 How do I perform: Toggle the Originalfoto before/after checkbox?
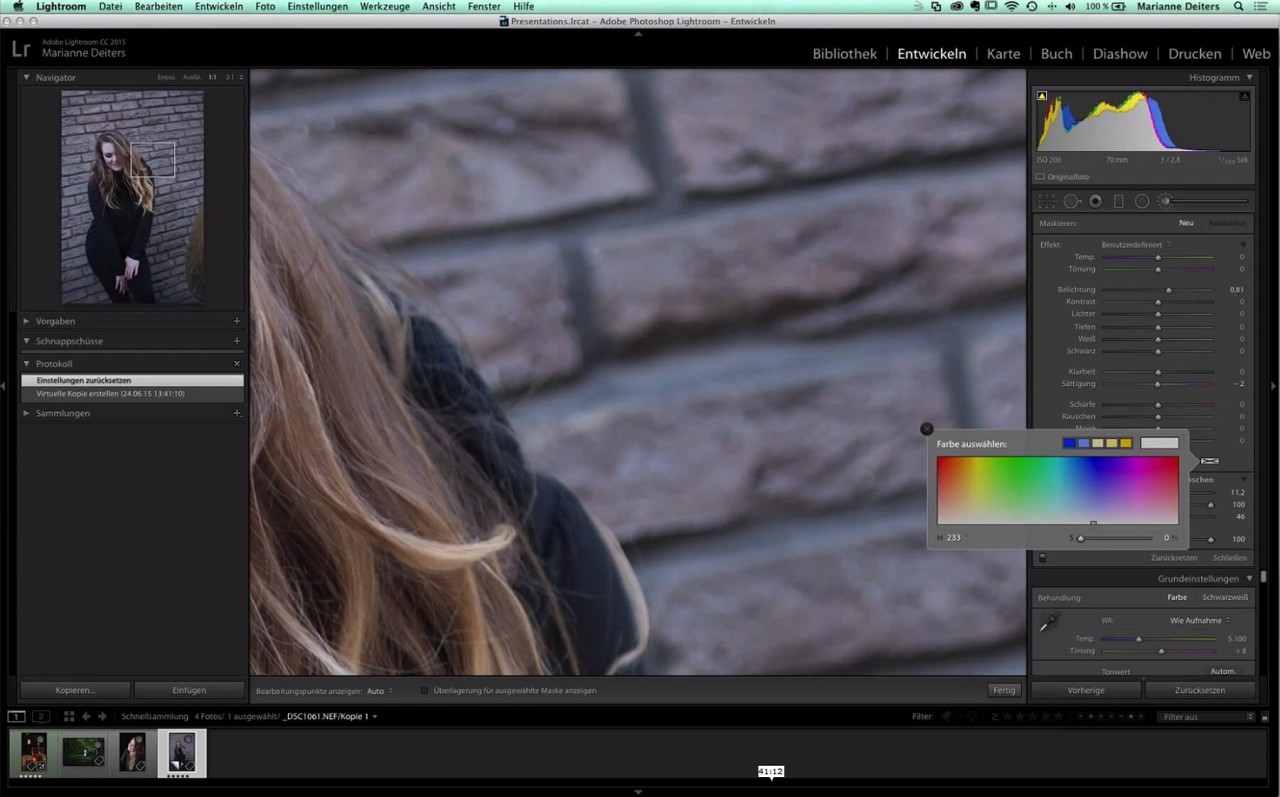pos(1040,176)
